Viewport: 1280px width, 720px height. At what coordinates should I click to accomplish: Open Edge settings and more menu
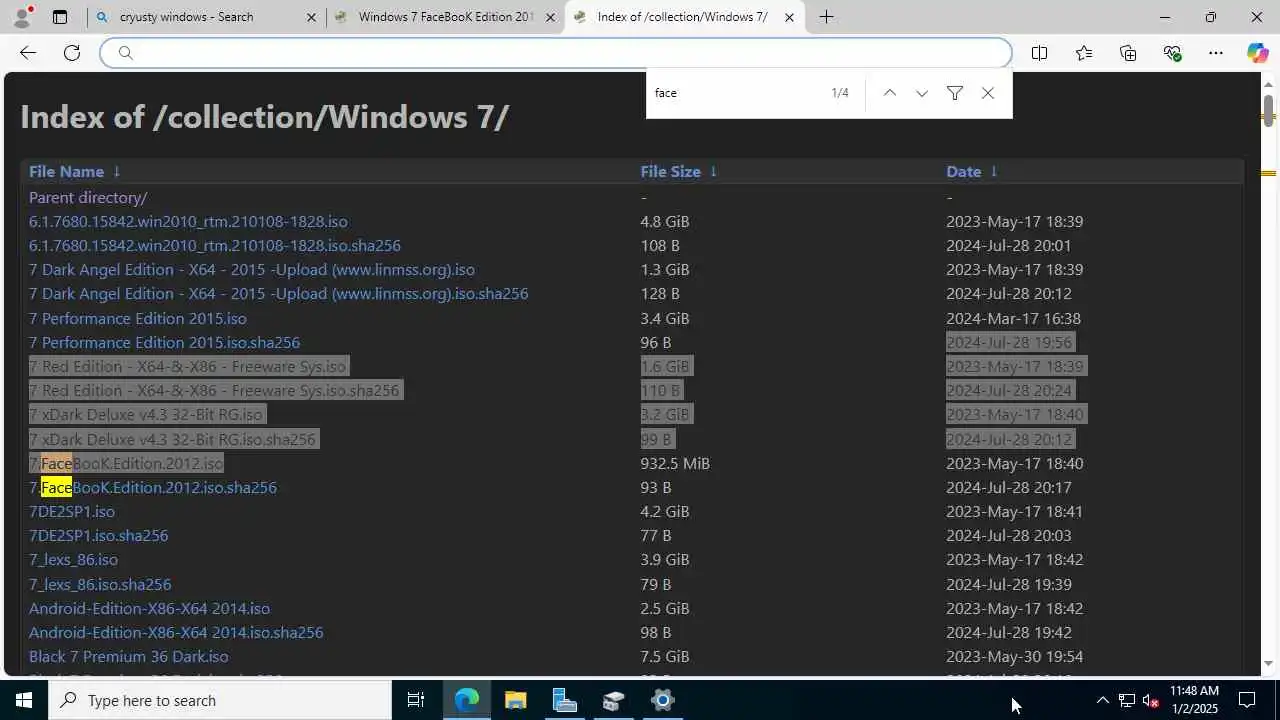pos(1216,53)
